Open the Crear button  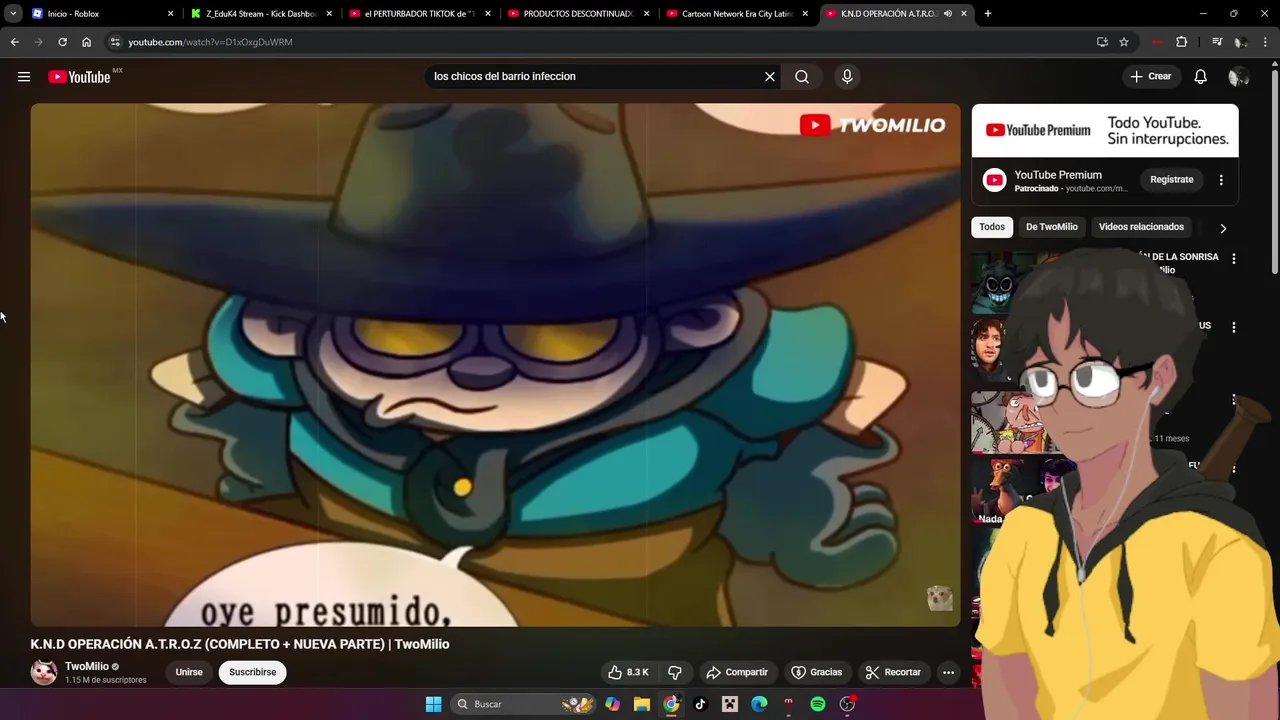point(1150,76)
